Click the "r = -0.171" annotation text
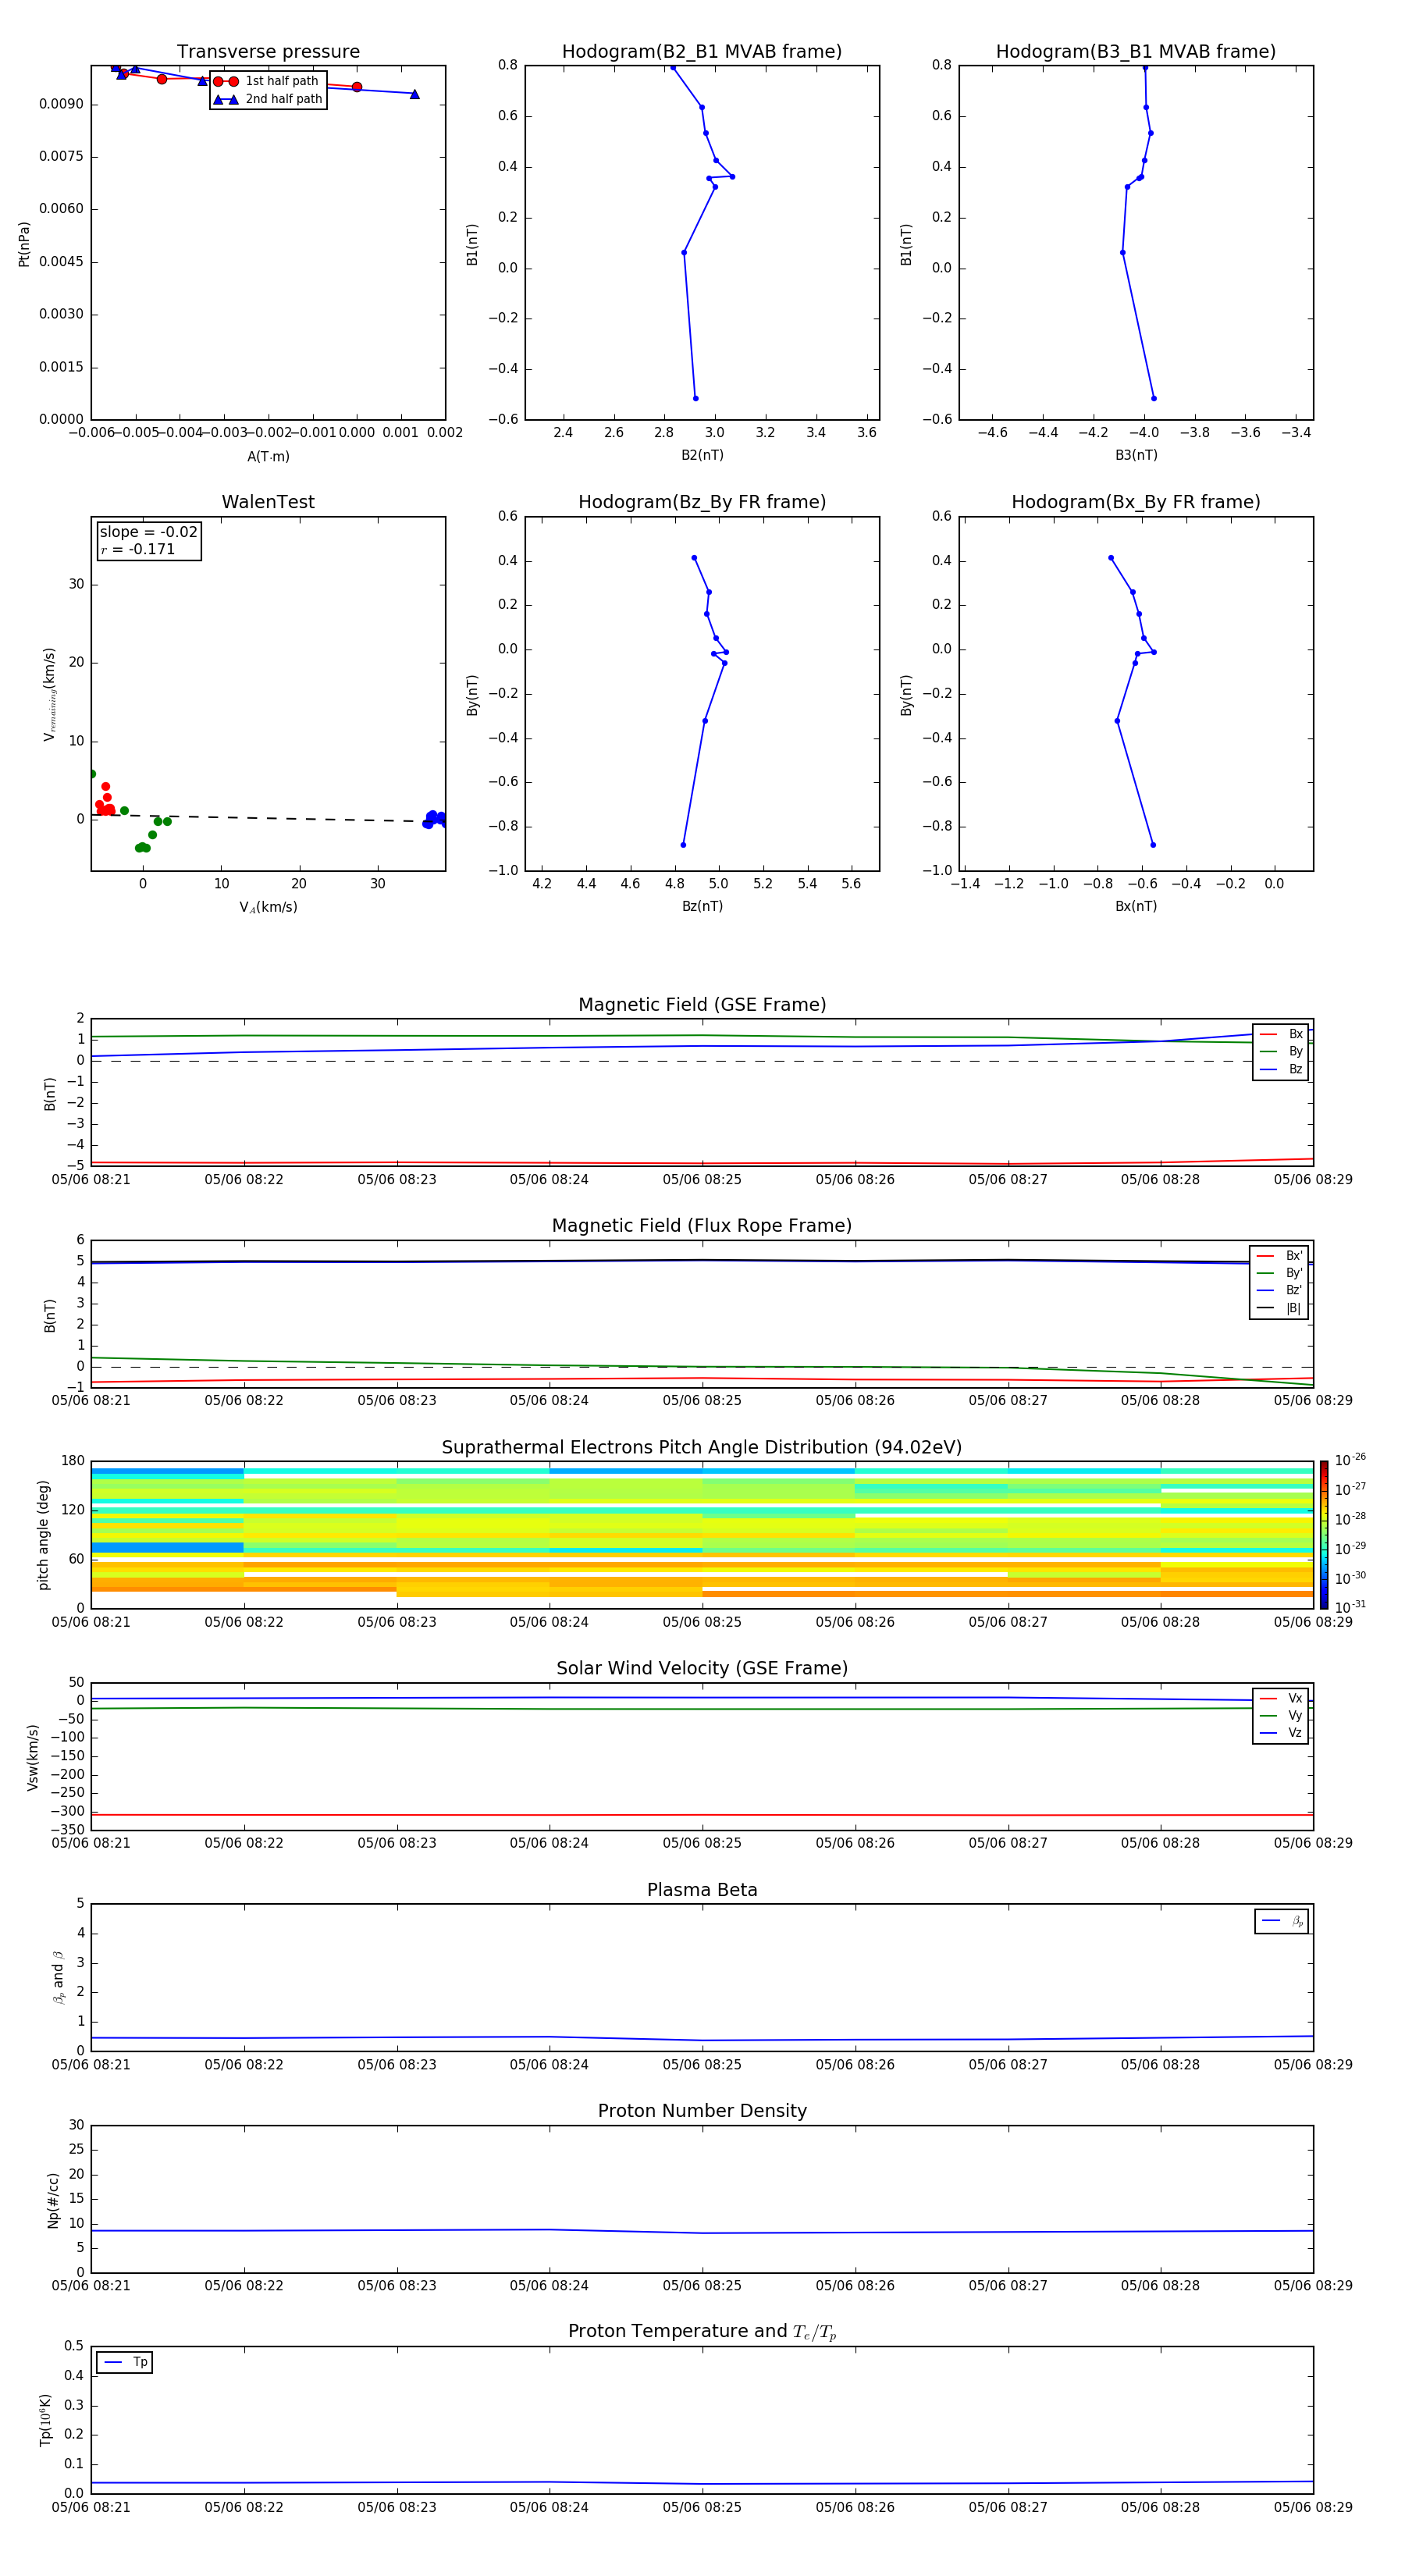 coord(138,549)
